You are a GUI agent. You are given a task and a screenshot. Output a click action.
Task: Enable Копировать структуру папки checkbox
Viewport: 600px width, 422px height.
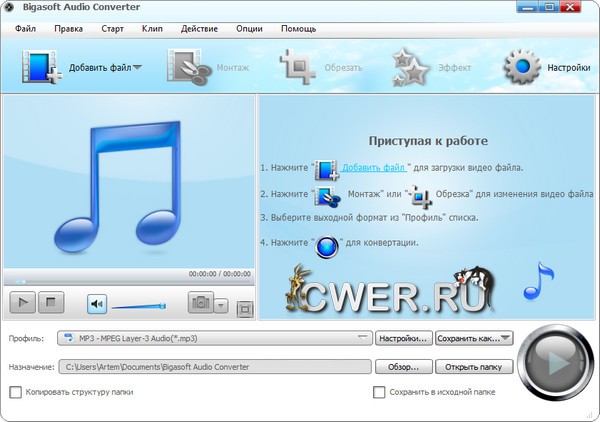pos(15,392)
